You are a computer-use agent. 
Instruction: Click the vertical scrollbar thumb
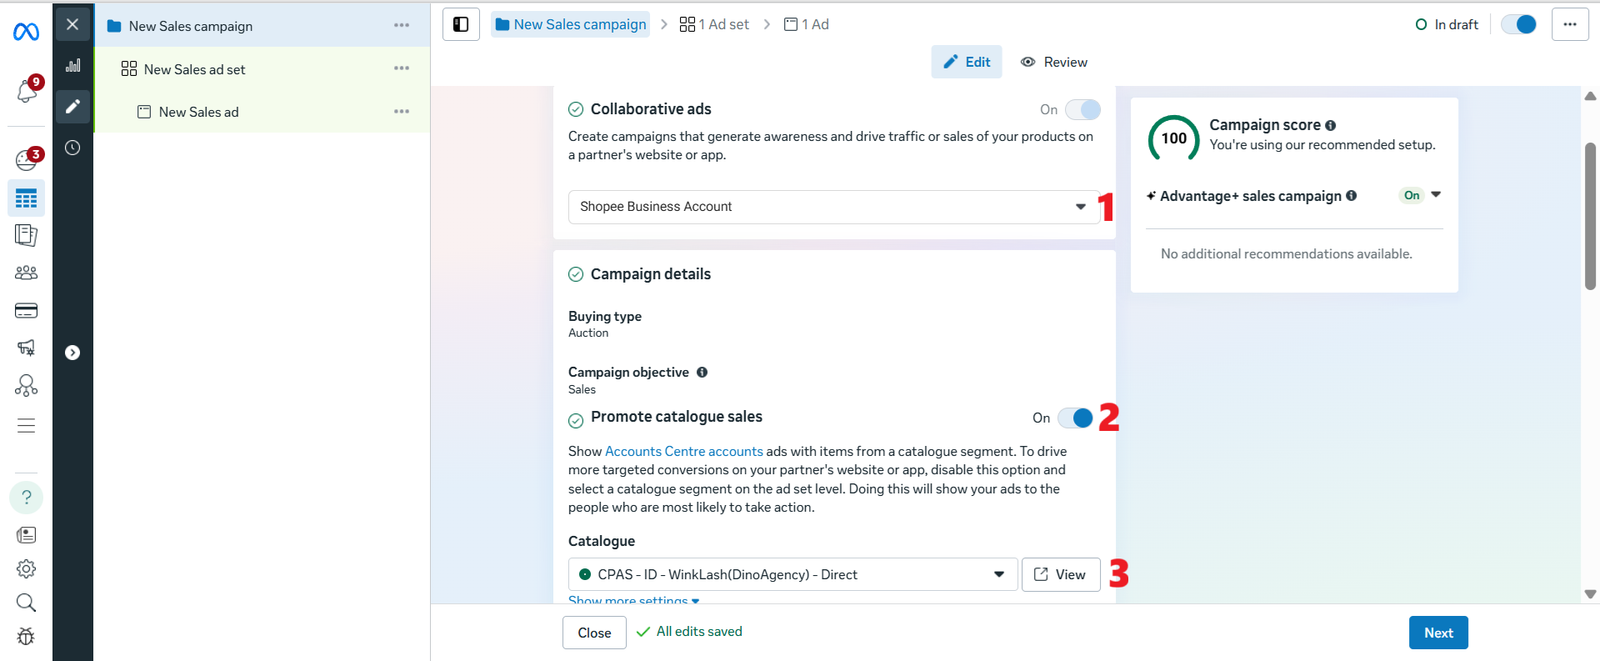click(1590, 216)
